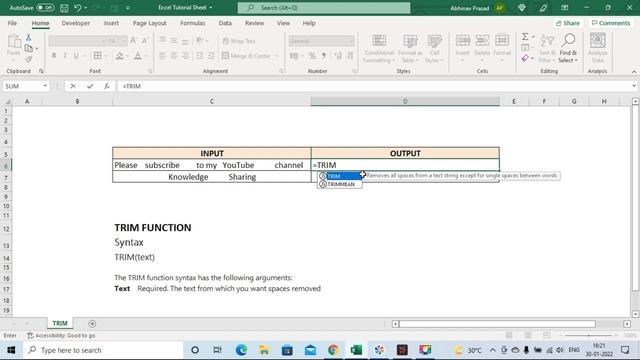Toggle Wrap Text

click(x=239, y=41)
